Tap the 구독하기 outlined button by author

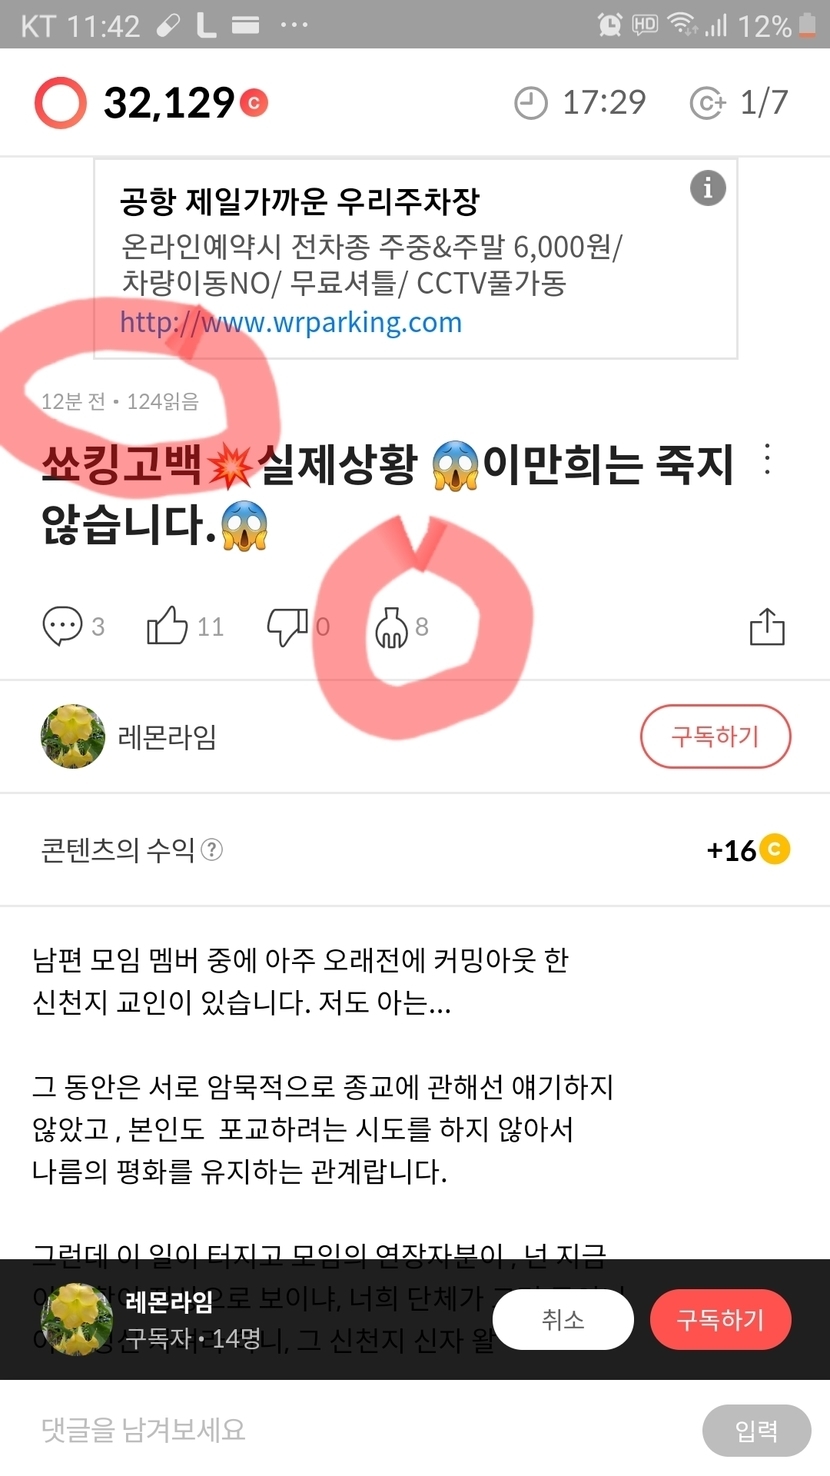click(715, 737)
